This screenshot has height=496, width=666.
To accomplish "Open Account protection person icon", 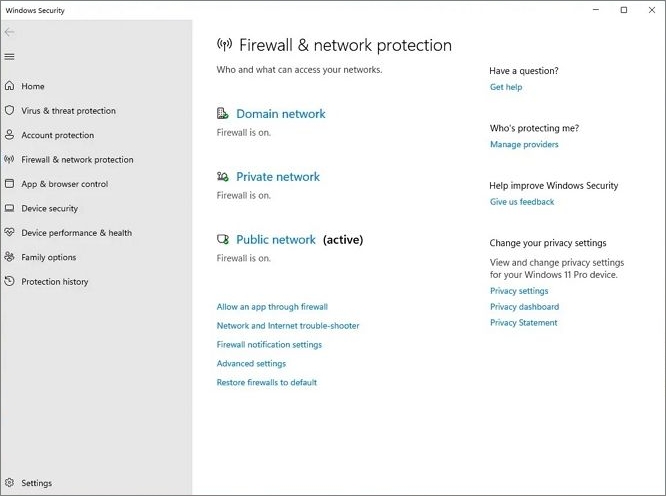I will coord(10,136).
